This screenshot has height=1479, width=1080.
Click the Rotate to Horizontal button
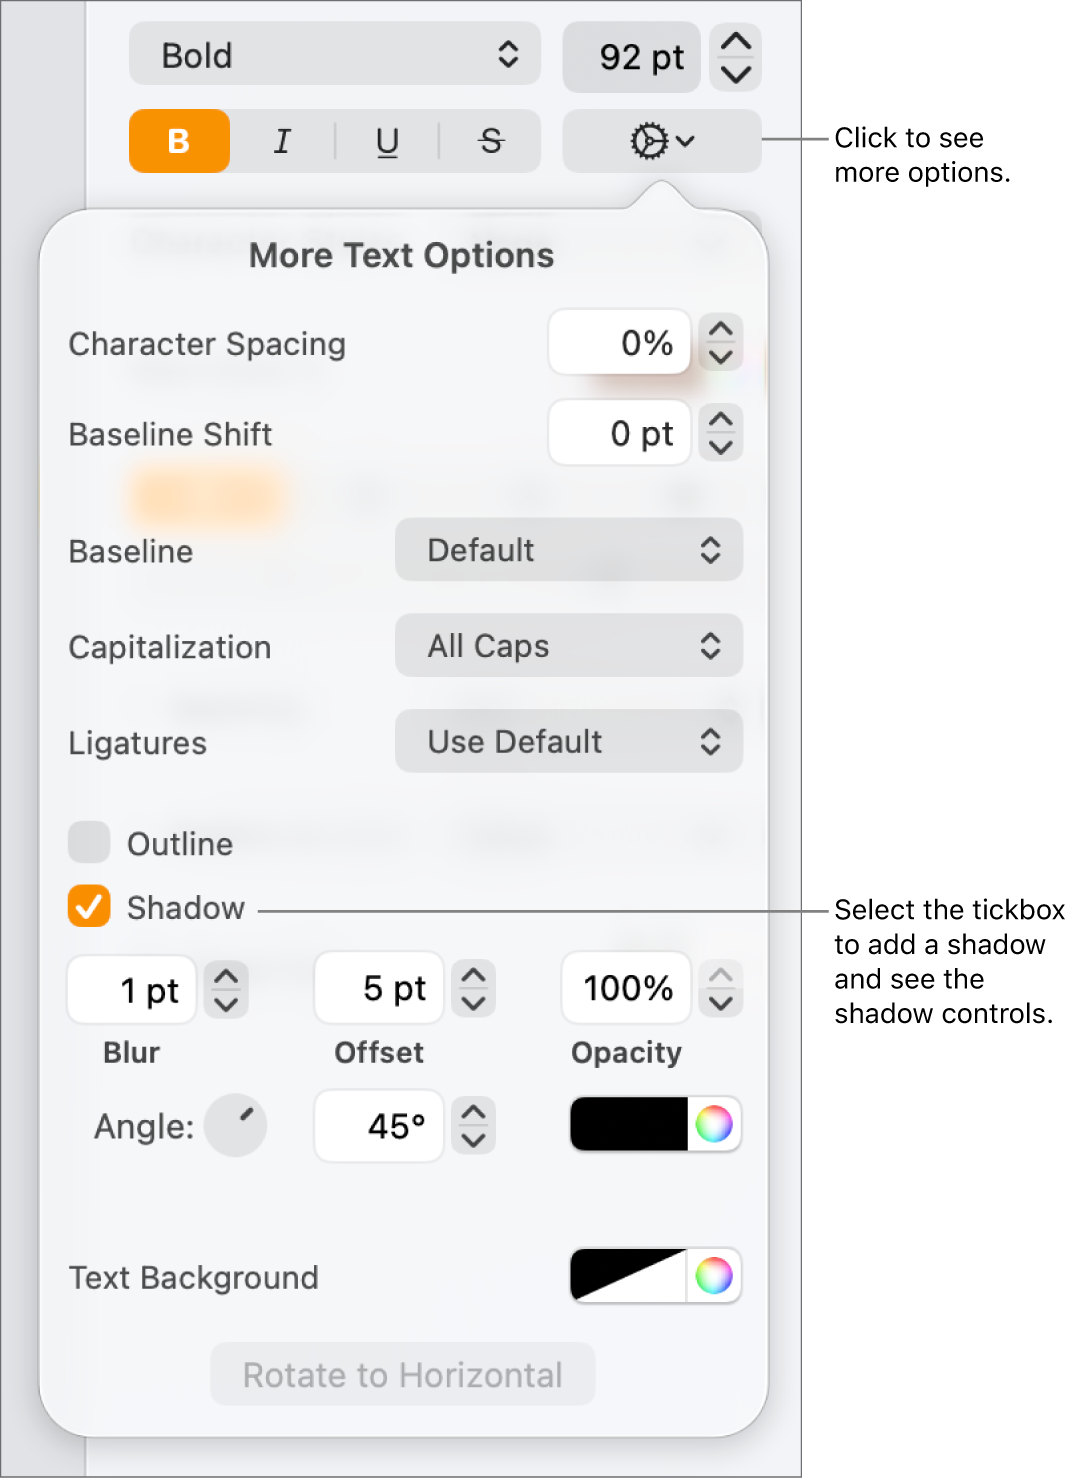click(x=402, y=1375)
